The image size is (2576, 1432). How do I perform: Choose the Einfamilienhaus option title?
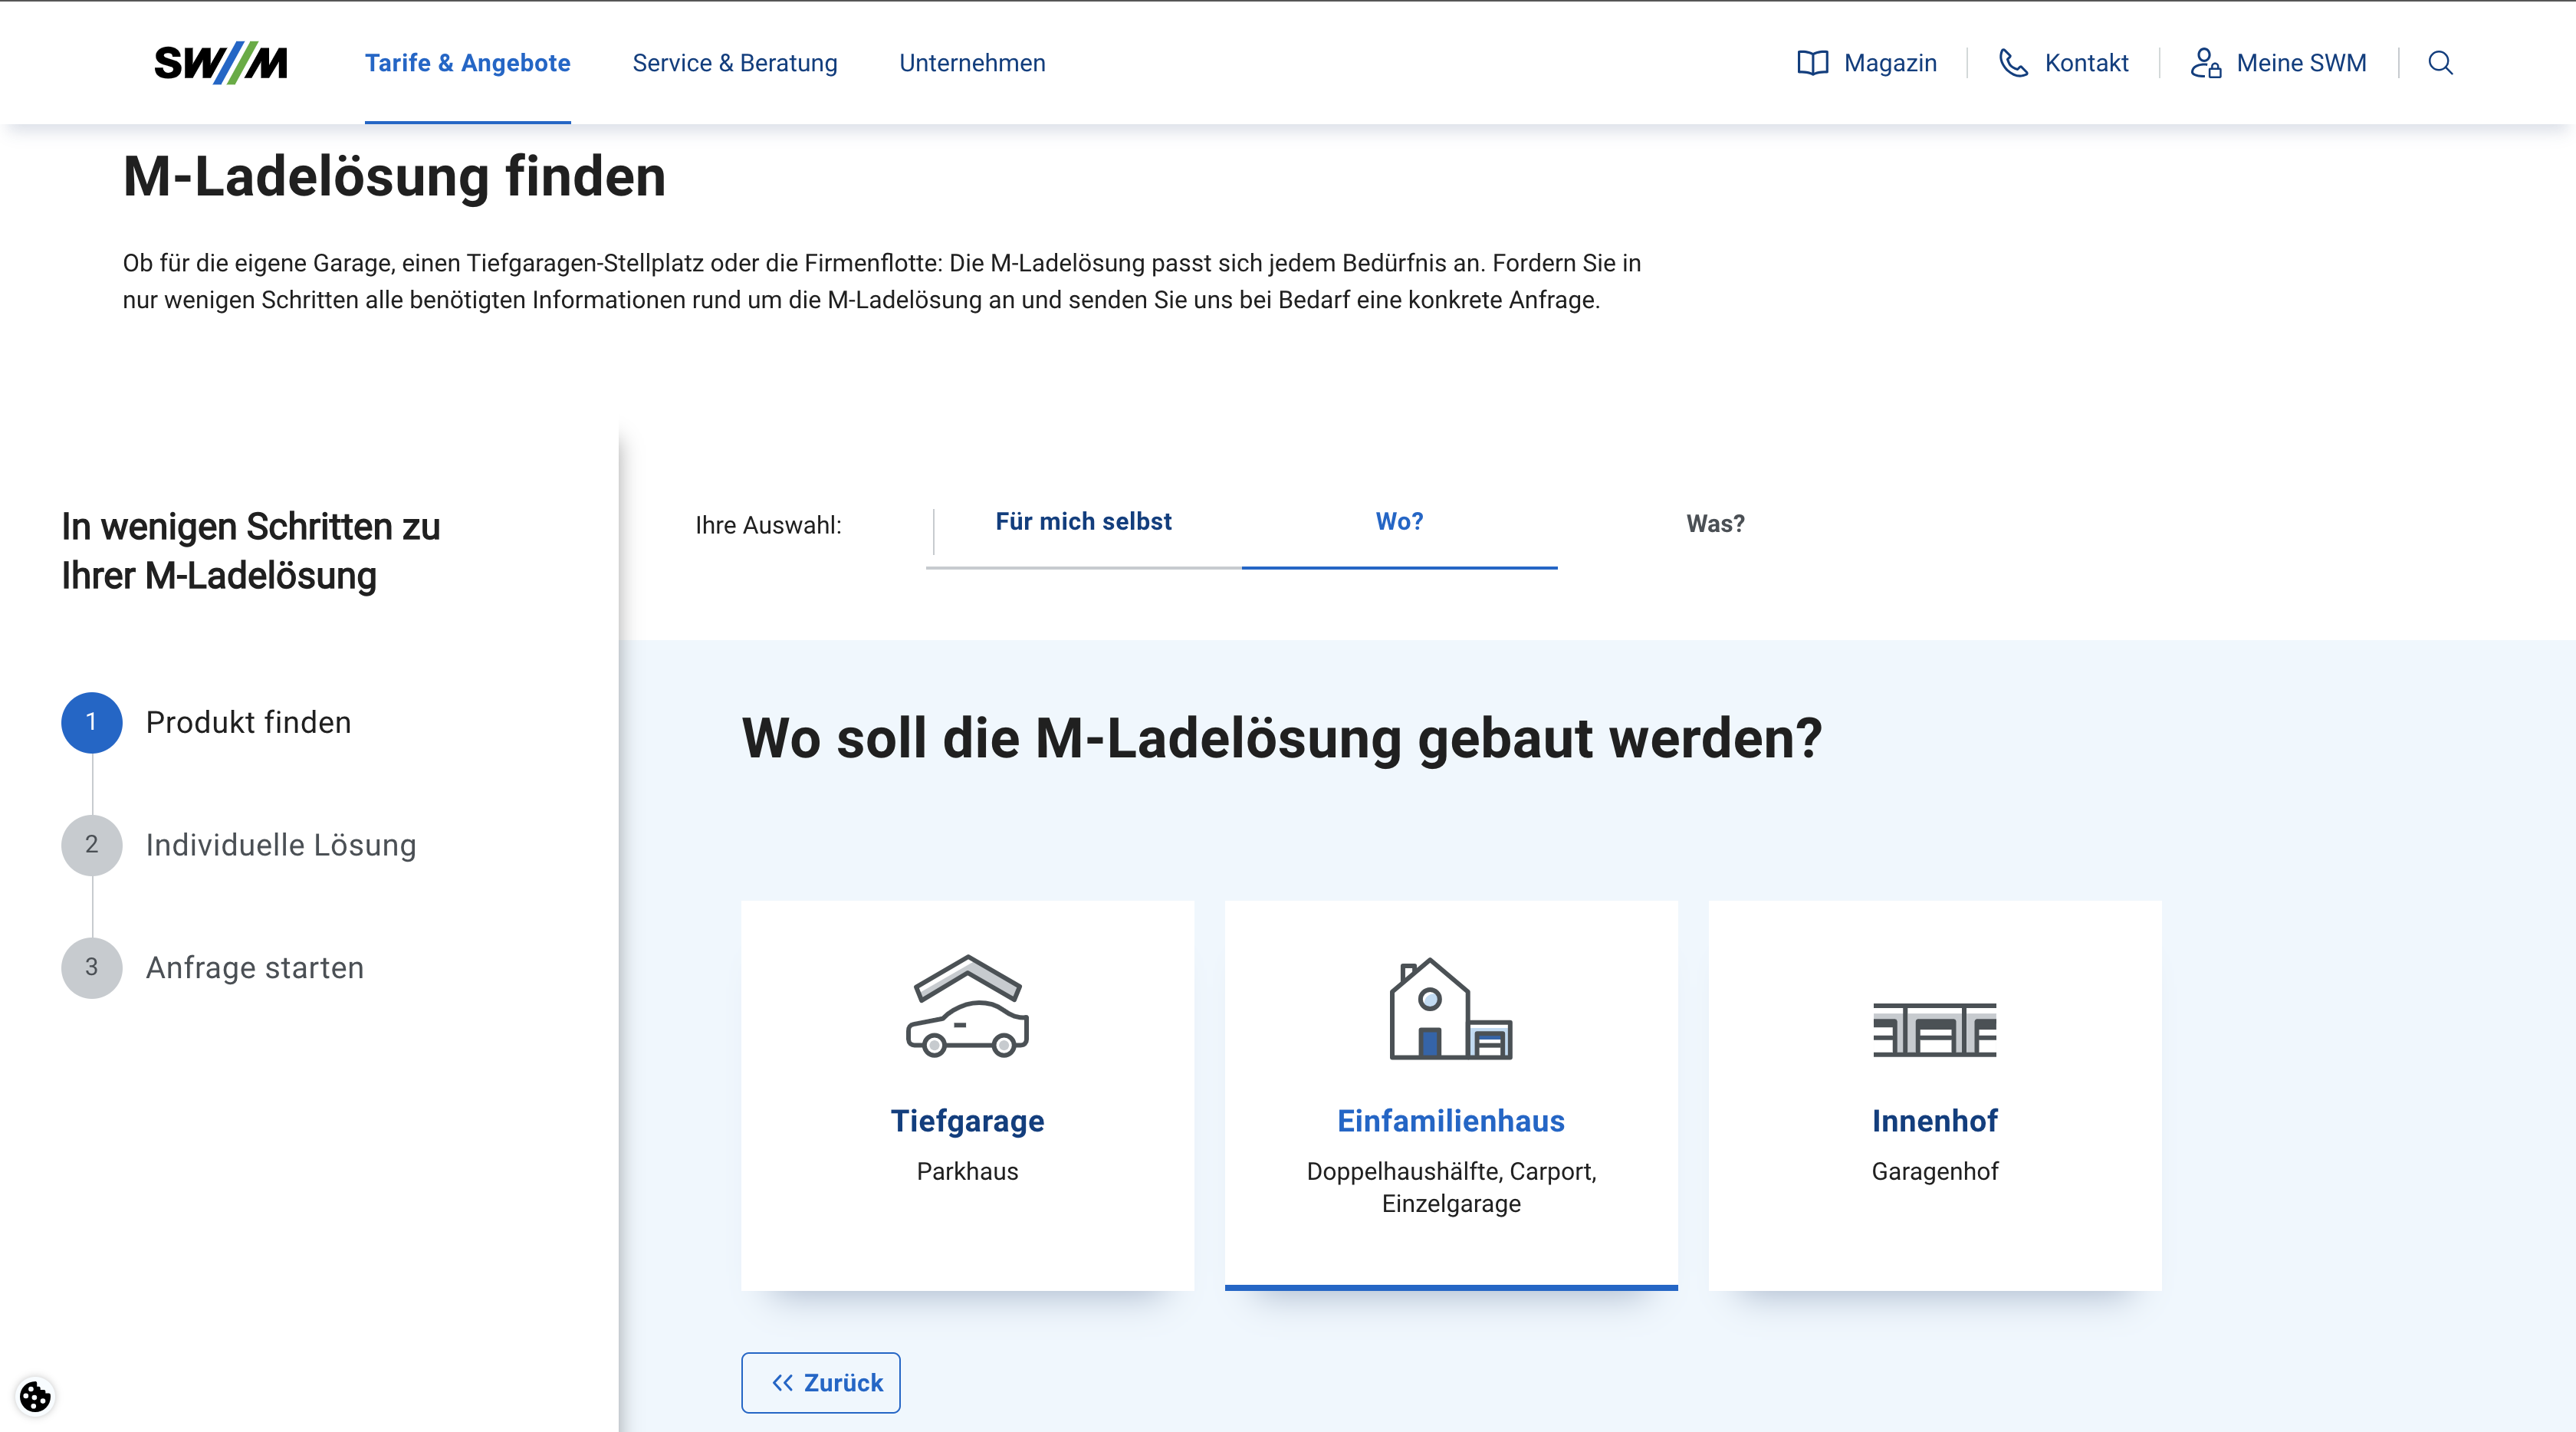1451,1121
